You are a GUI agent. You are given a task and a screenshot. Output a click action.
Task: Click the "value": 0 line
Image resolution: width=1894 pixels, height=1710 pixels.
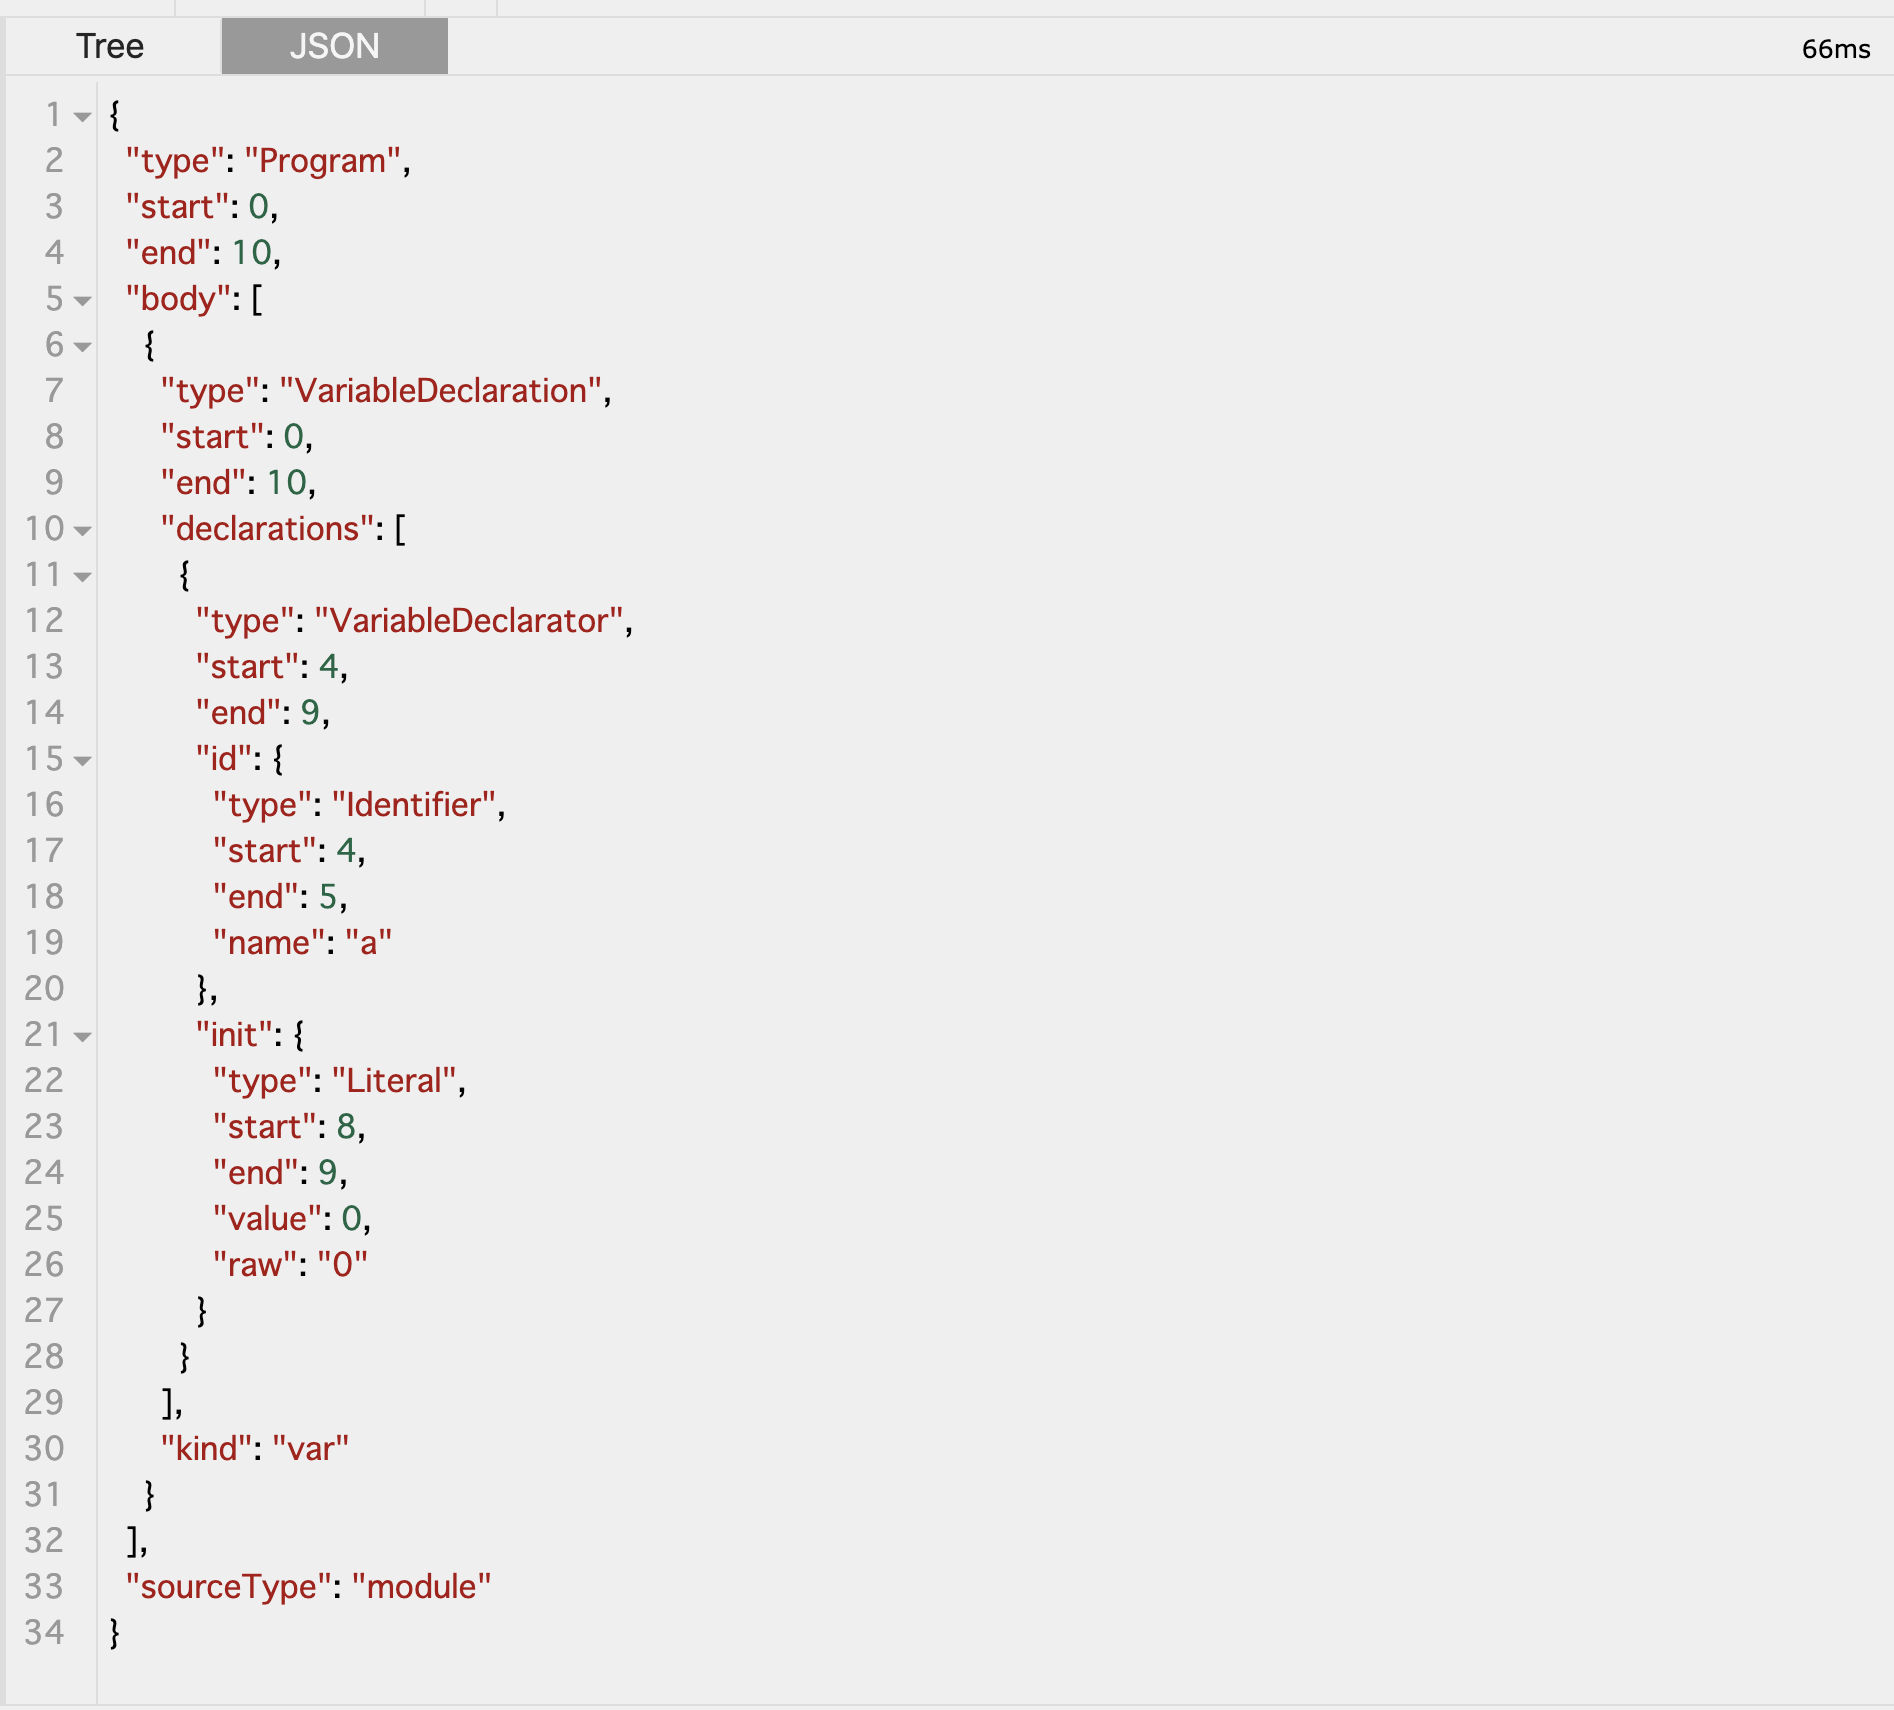[292, 1219]
